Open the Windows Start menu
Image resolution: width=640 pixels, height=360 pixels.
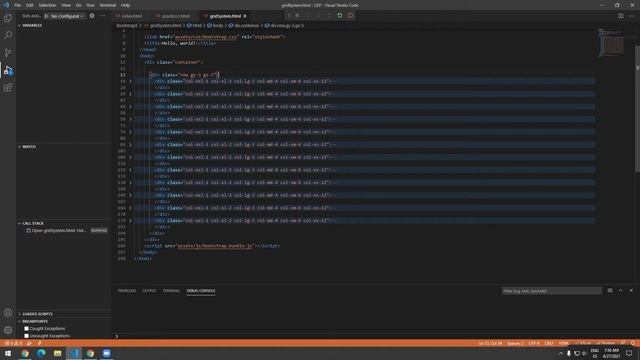click(8, 353)
